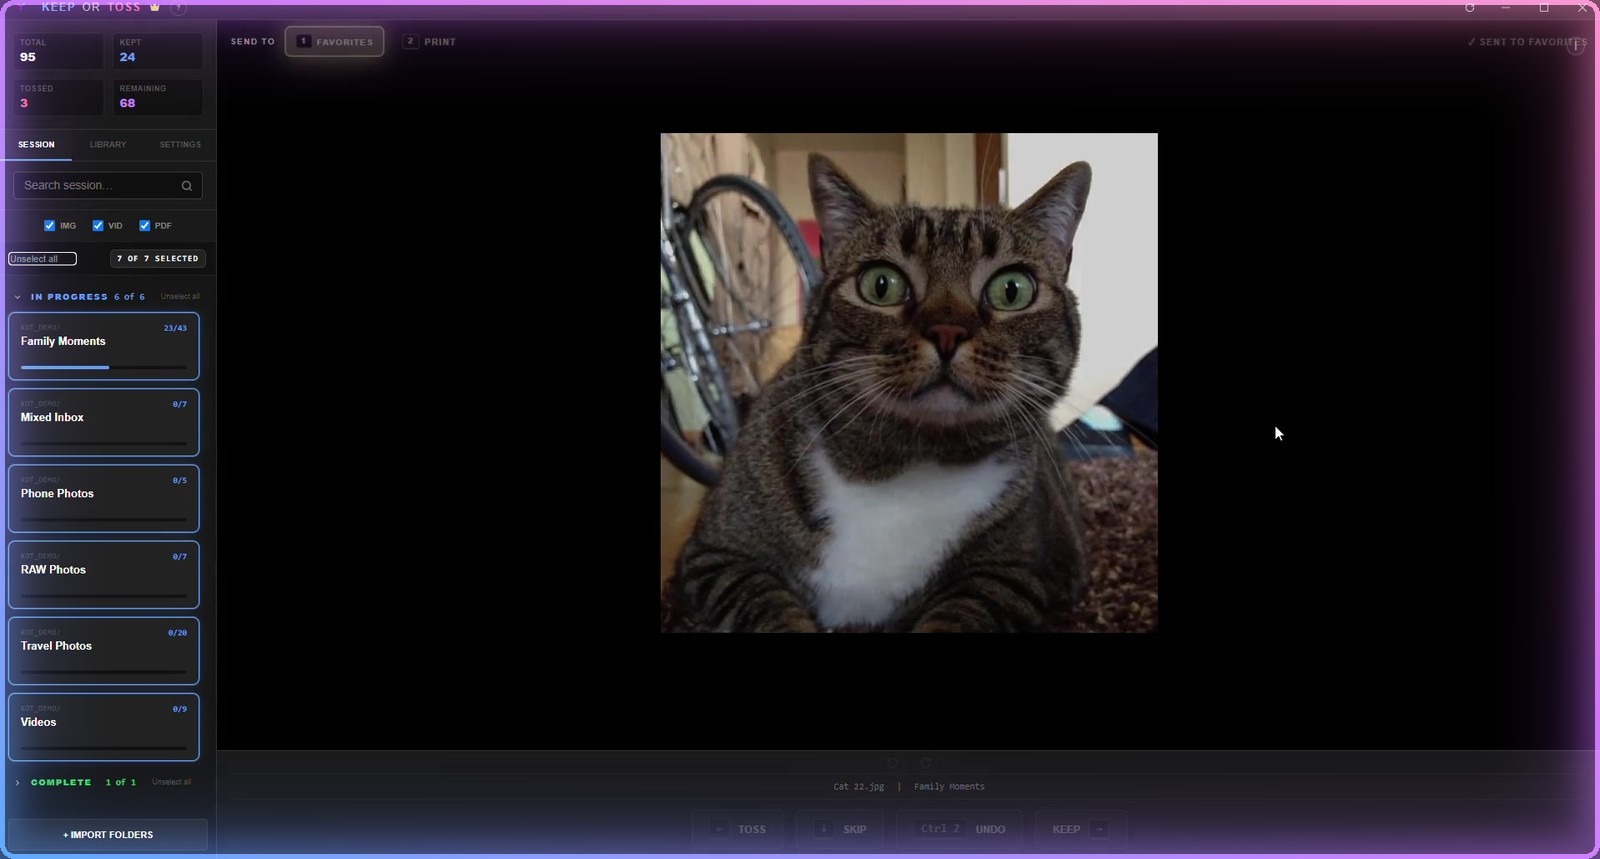Expand the Complete folder group

(x=18, y=783)
